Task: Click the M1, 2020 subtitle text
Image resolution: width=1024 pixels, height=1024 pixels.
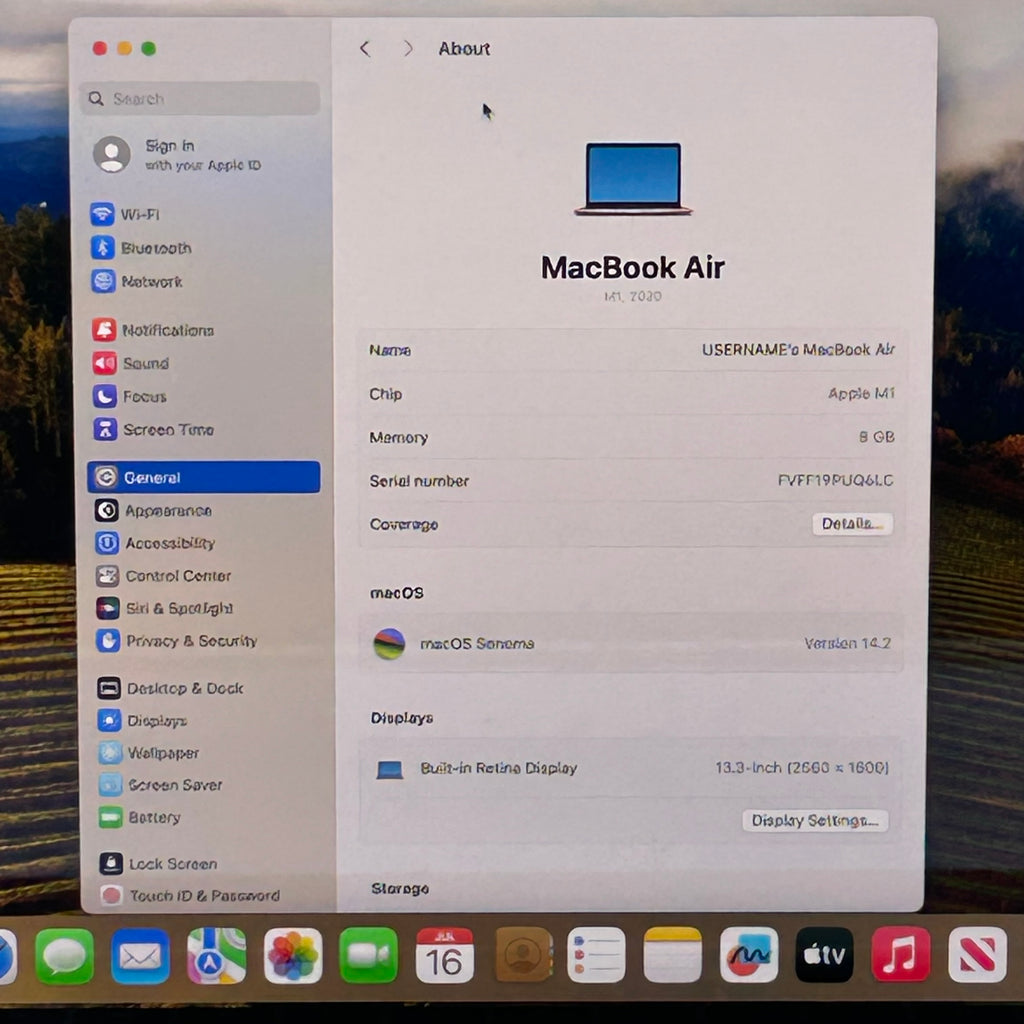Action: click(x=633, y=296)
